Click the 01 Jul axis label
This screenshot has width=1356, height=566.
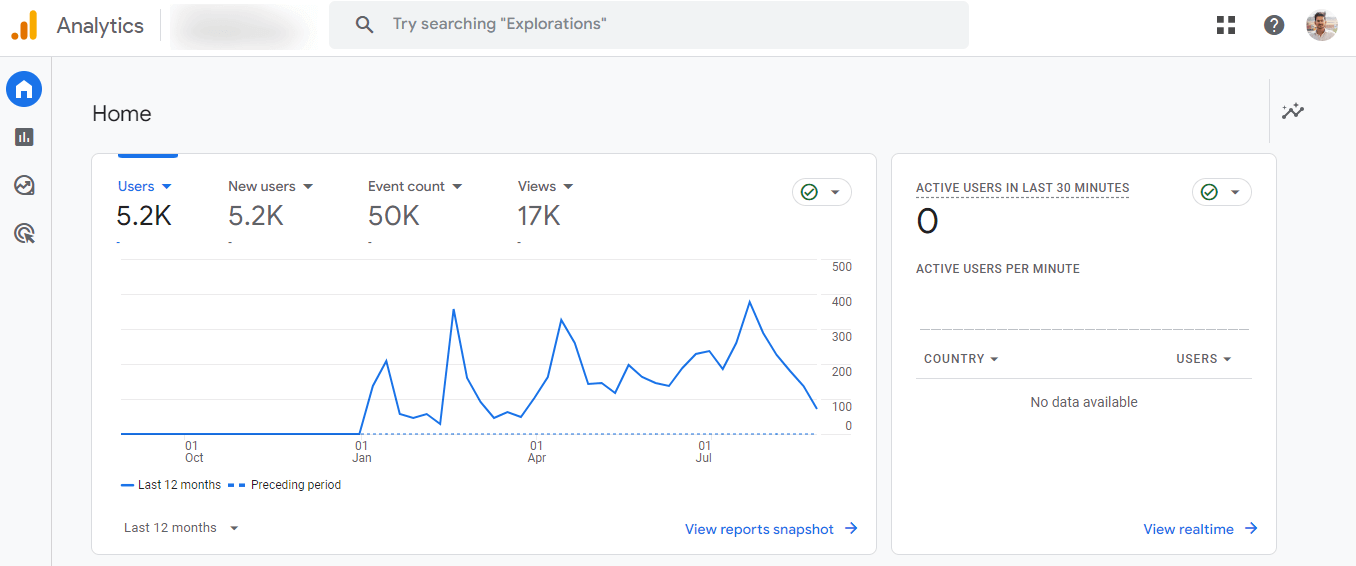pyautogui.click(x=704, y=452)
